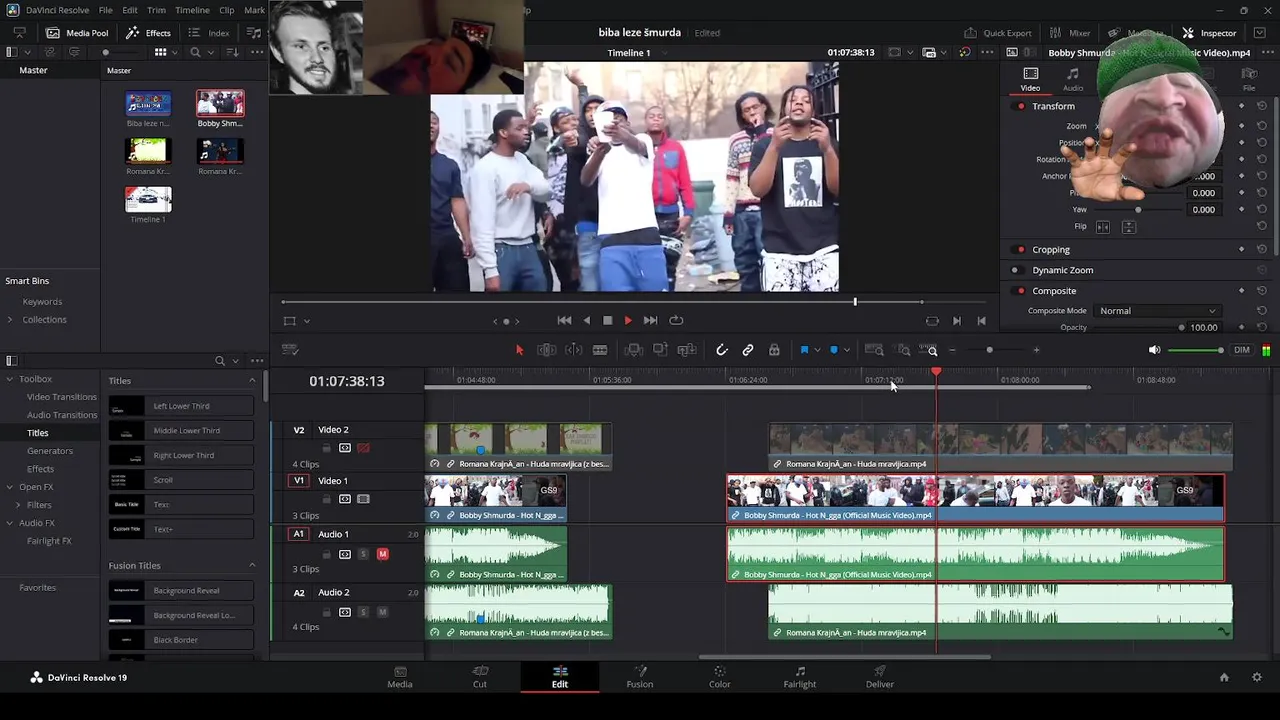Open Timeline View Options icon
The height and width of the screenshot is (720, 1280).
290,350
